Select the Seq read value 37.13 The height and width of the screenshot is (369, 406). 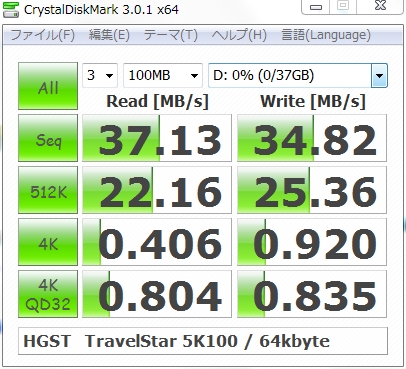(157, 138)
